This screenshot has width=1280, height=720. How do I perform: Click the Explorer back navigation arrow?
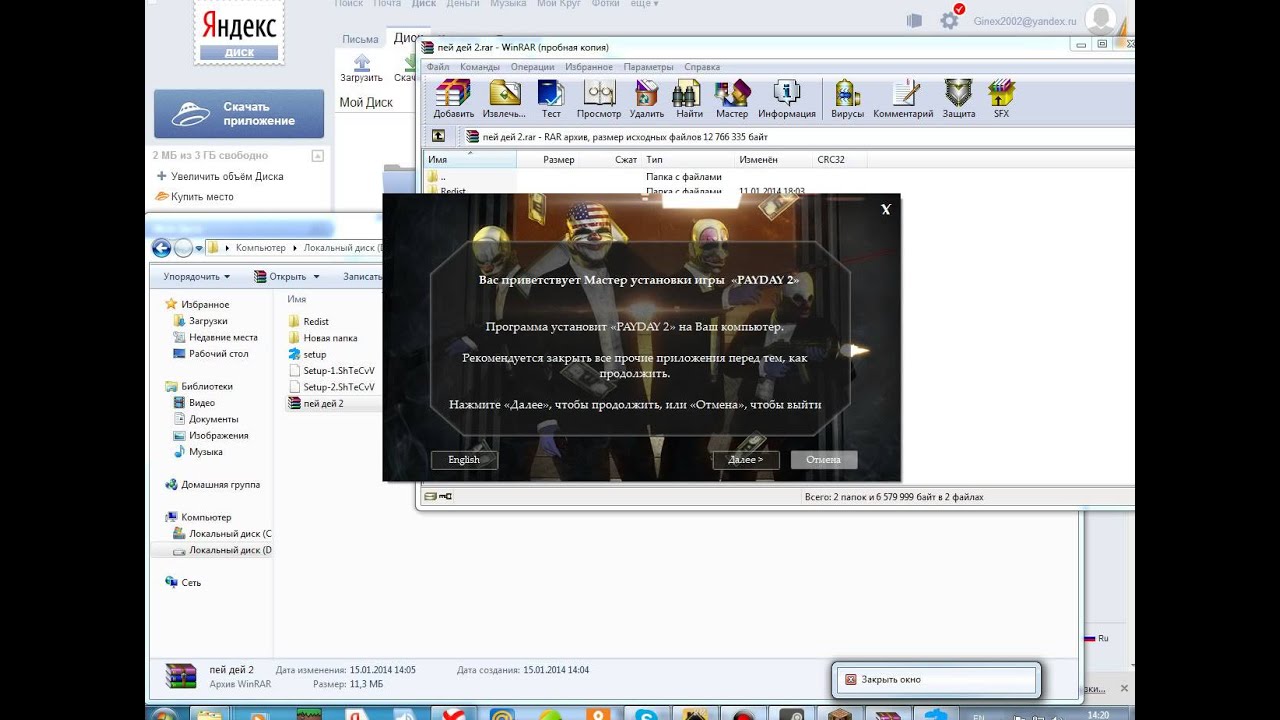(162, 248)
